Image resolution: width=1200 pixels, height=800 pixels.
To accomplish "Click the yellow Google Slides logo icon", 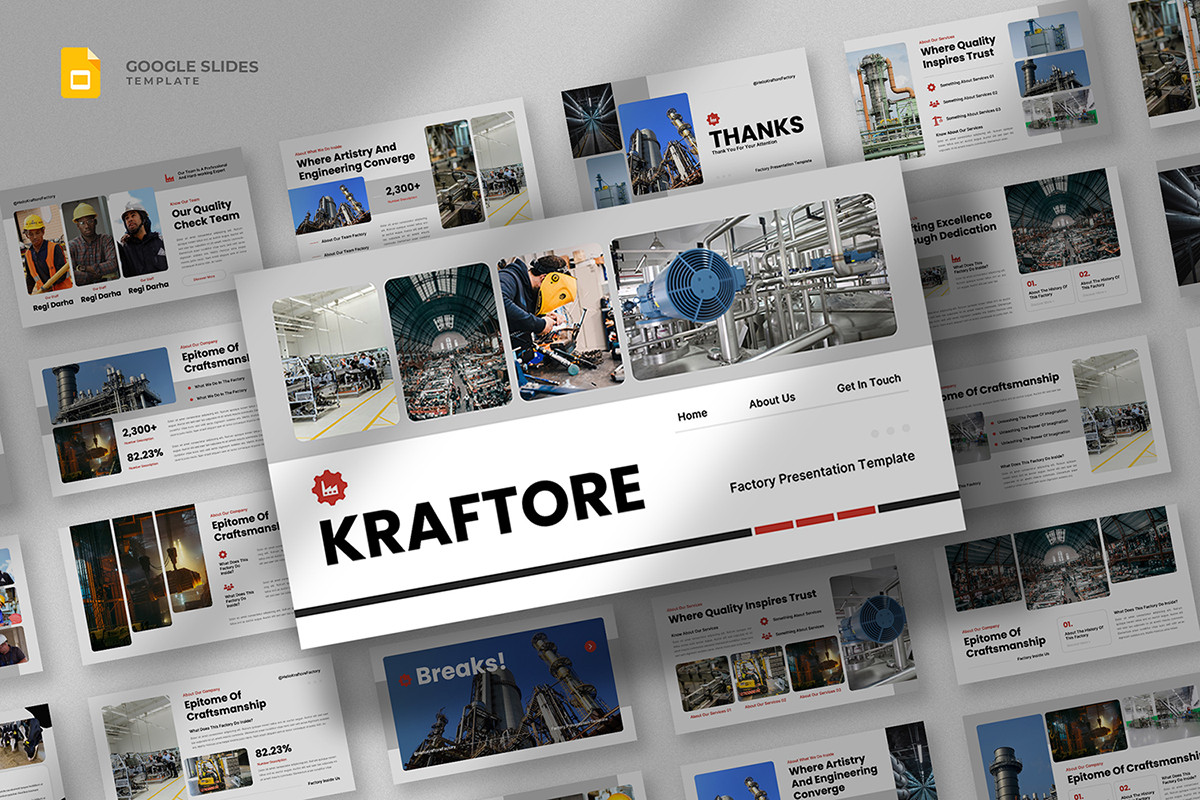I will point(80,72).
